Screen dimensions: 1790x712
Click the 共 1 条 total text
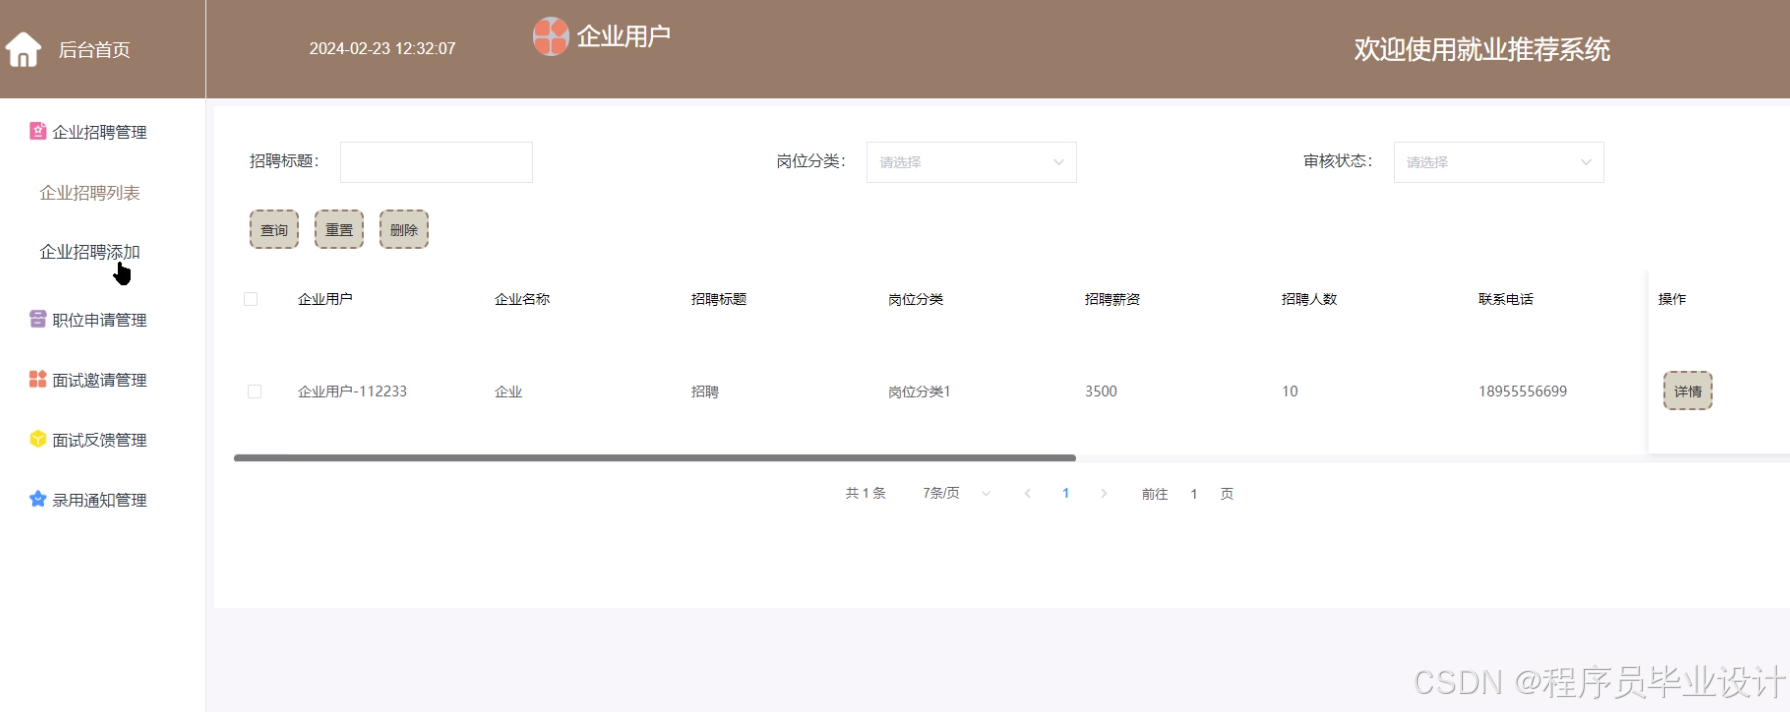pyautogui.click(x=866, y=493)
